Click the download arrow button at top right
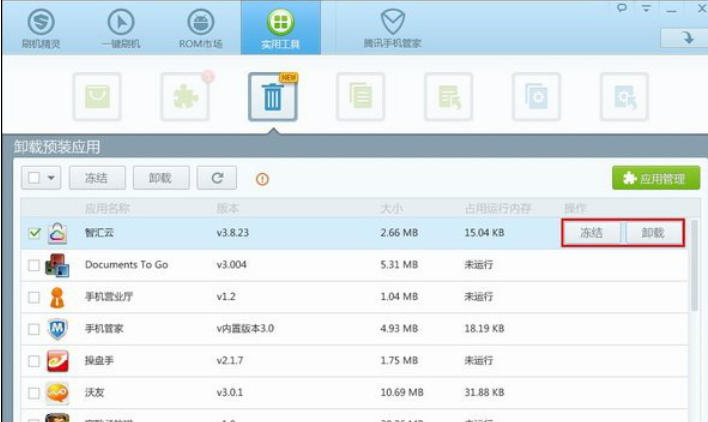Screen dimensions: 708x422 tap(686, 38)
